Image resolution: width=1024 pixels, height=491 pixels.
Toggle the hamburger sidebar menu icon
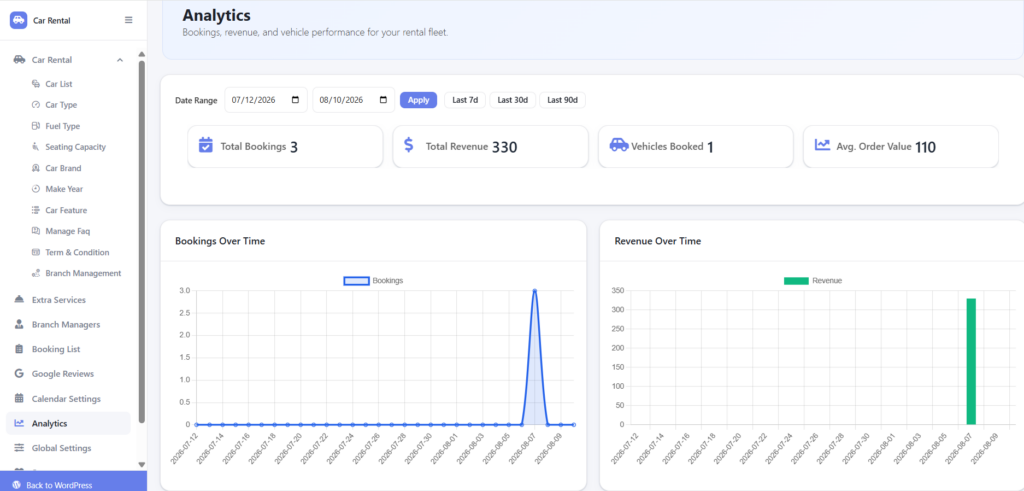coord(129,20)
